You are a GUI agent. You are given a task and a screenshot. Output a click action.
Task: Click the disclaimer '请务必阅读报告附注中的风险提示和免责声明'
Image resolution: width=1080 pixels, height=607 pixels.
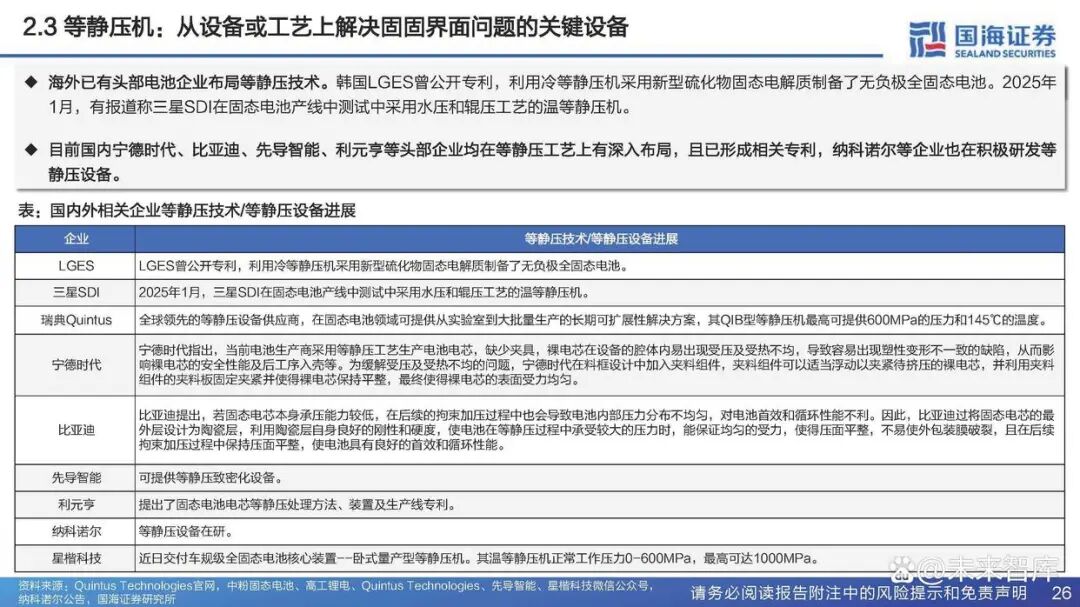[x=858, y=593]
